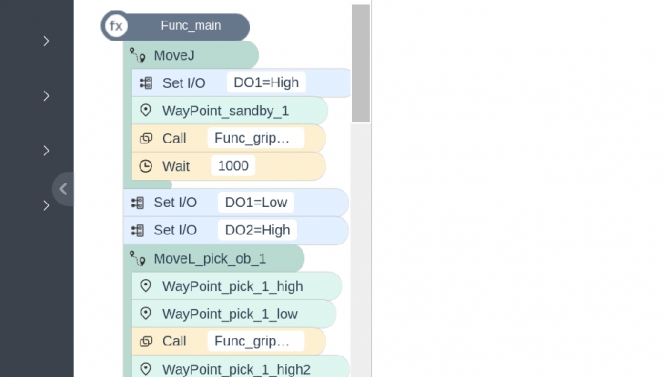Edit the DO2=High value field
Screen dimensions: 670x377
coord(257,230)
